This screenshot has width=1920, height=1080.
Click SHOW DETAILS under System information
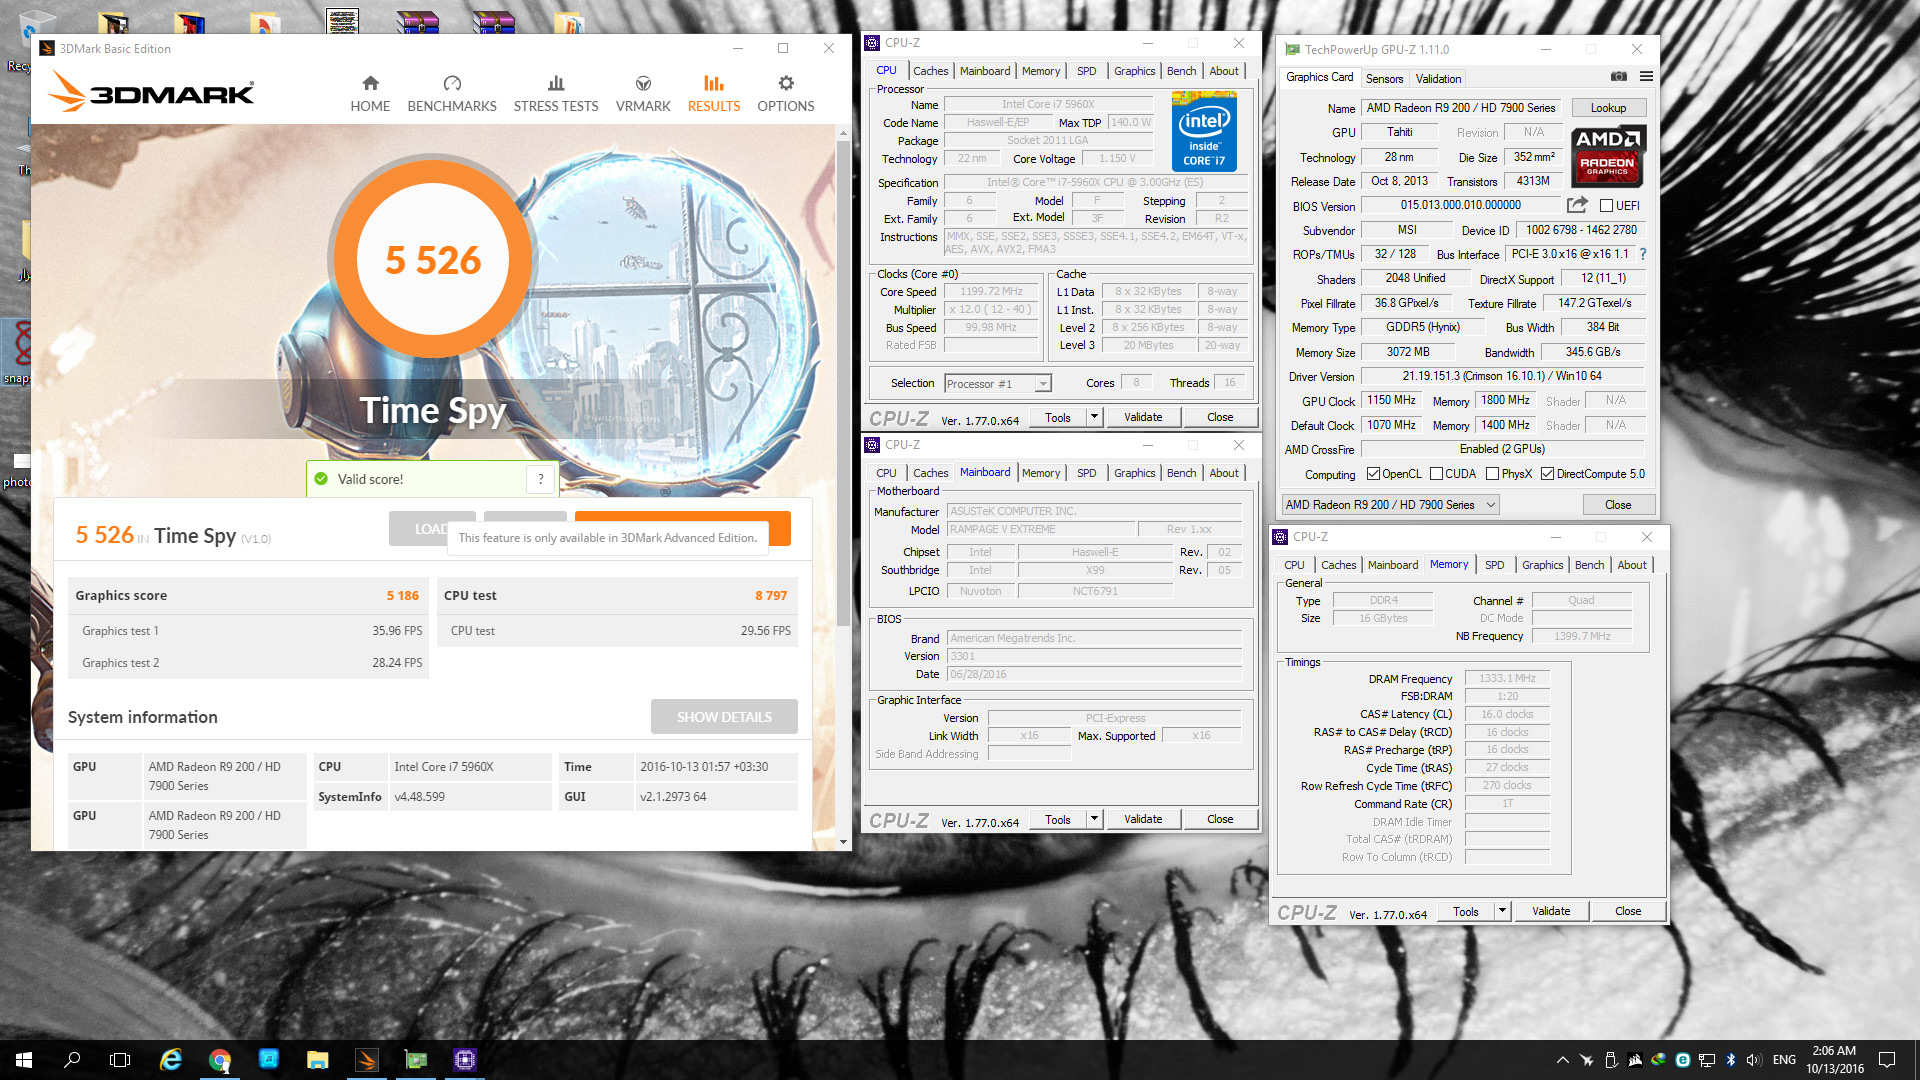tap(724, 717)
